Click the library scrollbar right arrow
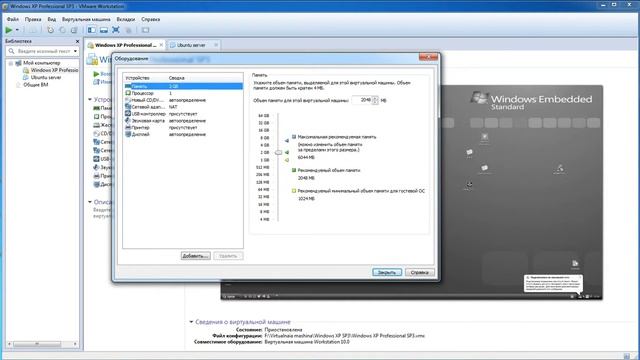 pos(75,344)
